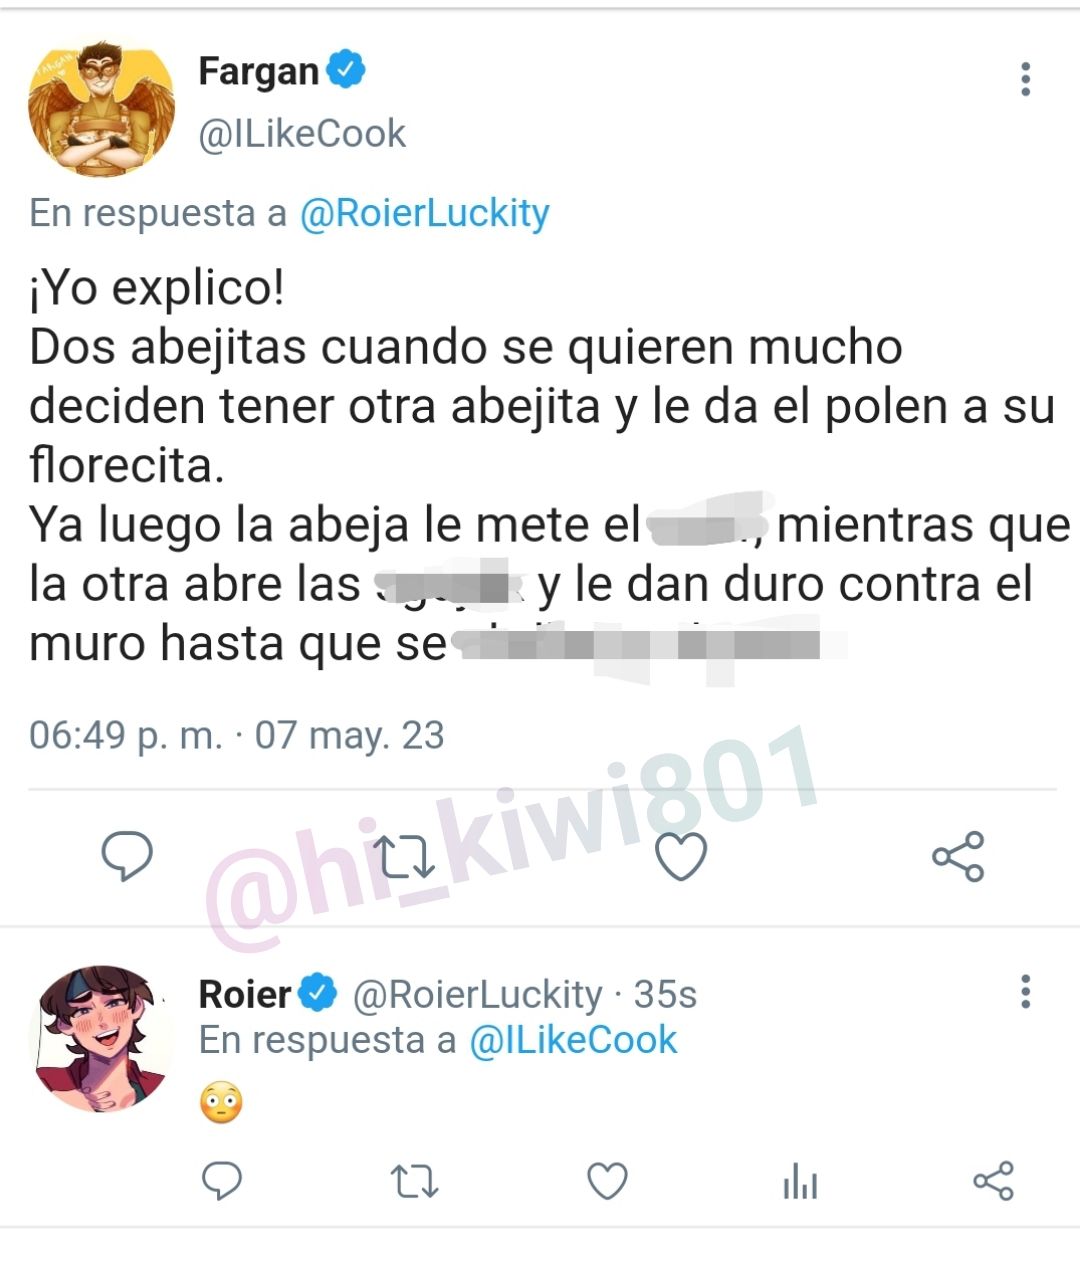Open Roier's display name
This screenshot has width=1080, height=1267.
point(245,994)
